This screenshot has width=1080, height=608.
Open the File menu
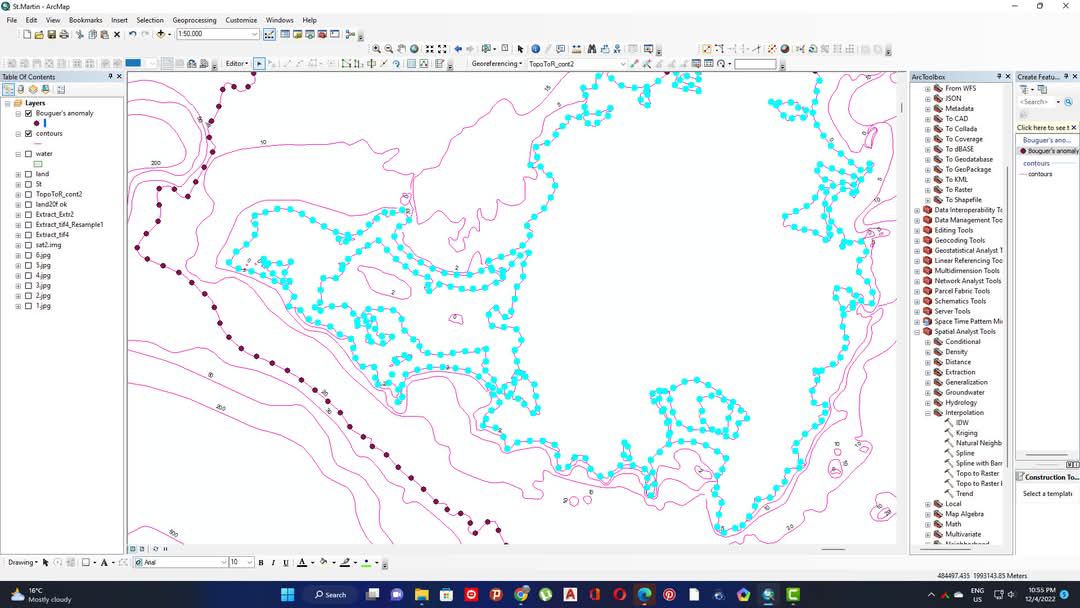(x=12, y=20)
